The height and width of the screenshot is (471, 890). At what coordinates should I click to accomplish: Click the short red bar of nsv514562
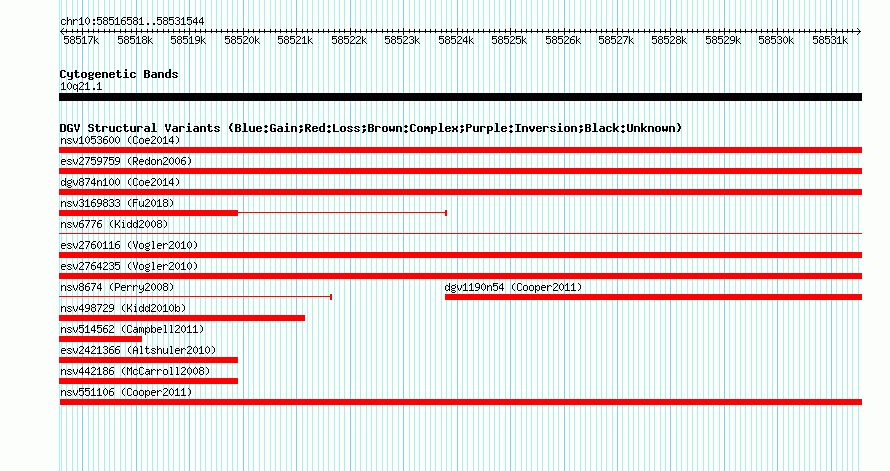(100, 339)
